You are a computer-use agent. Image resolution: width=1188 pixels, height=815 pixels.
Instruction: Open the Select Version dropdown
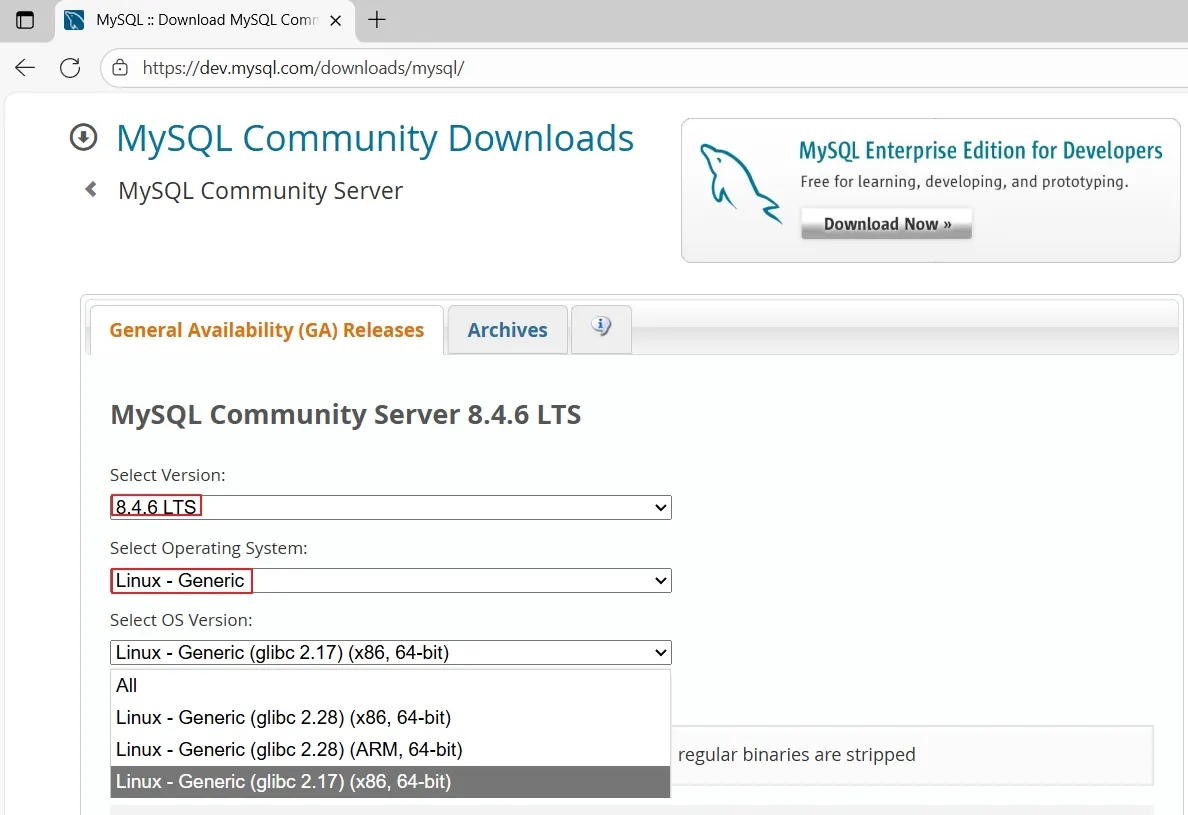click(391, 507)
